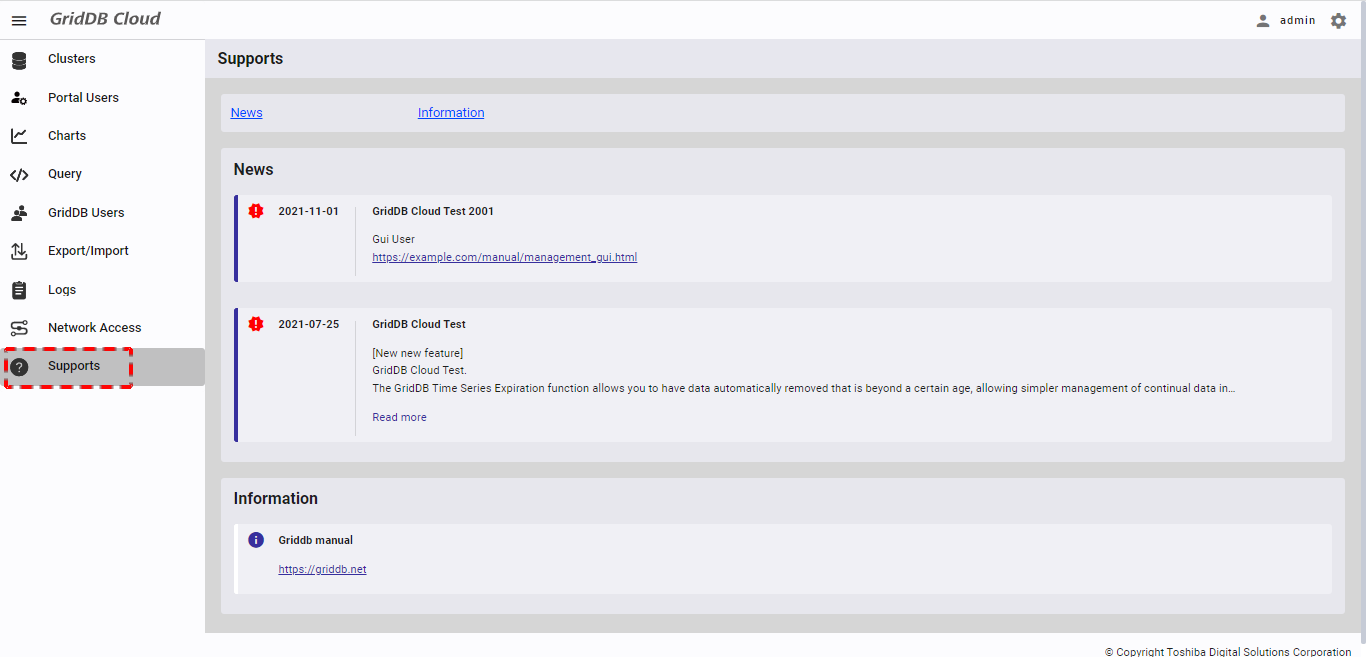
Task: Click the '[New new feature]' text
Action: pyautogui.click(x=417, y=353)
